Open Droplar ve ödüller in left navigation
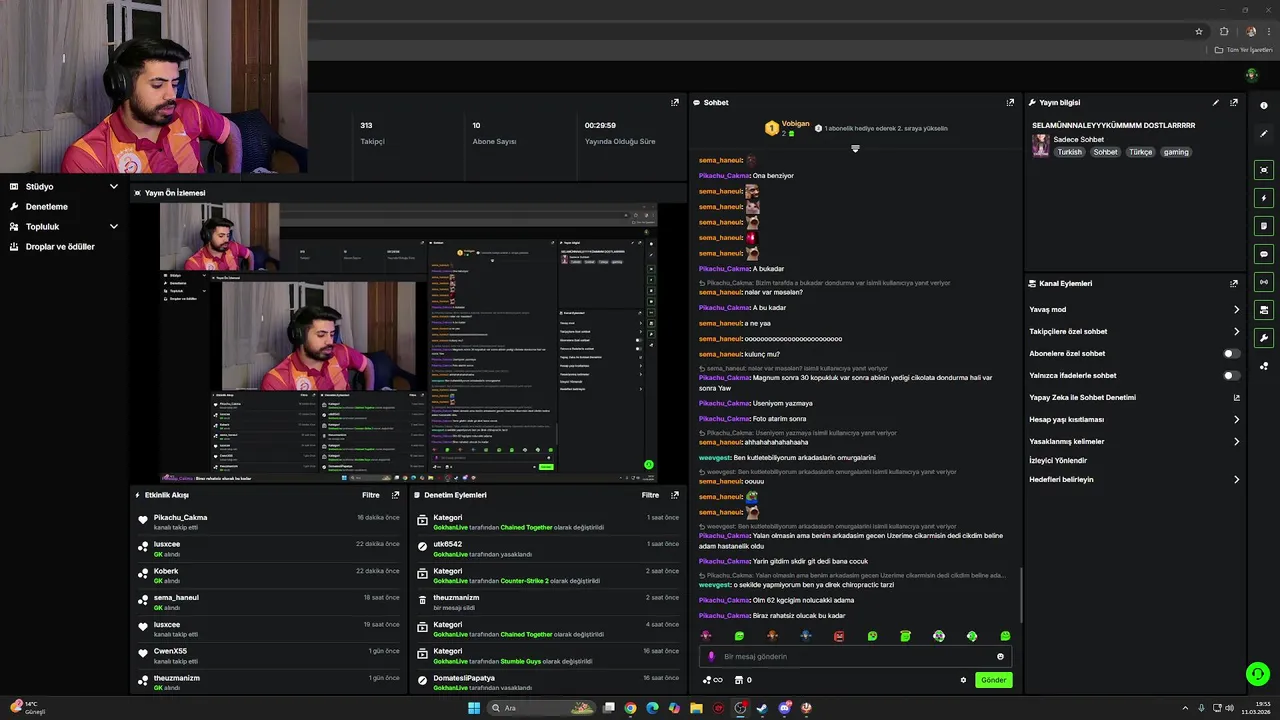This screenshot has height=720, width=1280. (x=60, y=247)
